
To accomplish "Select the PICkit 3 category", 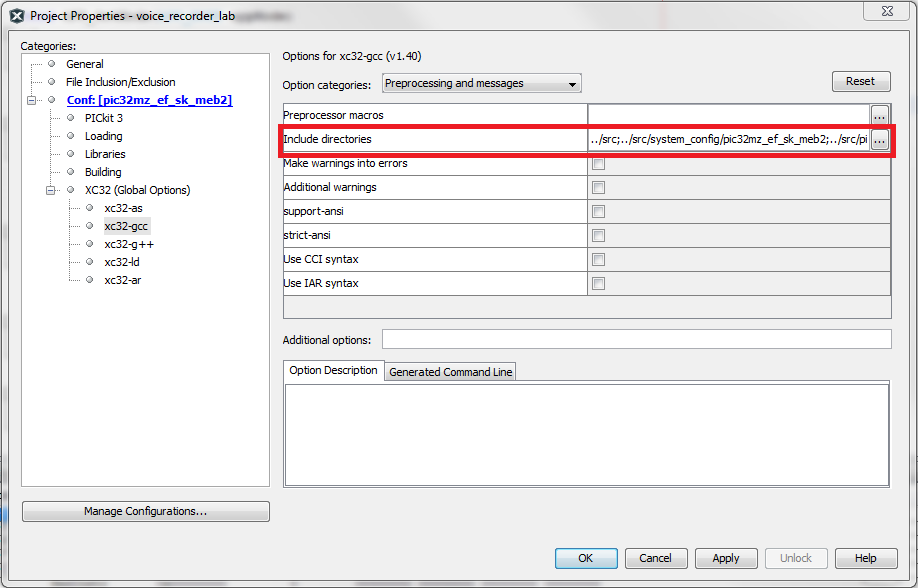I will pos(103,118).
